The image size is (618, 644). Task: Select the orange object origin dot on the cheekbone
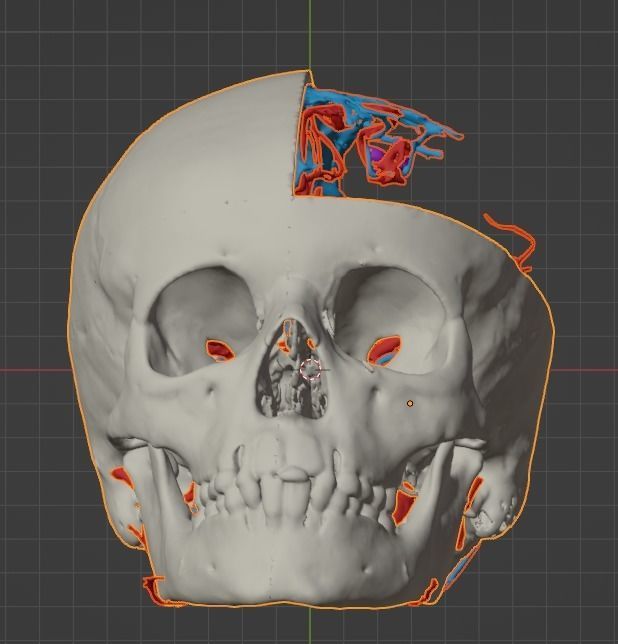(409, 404)
